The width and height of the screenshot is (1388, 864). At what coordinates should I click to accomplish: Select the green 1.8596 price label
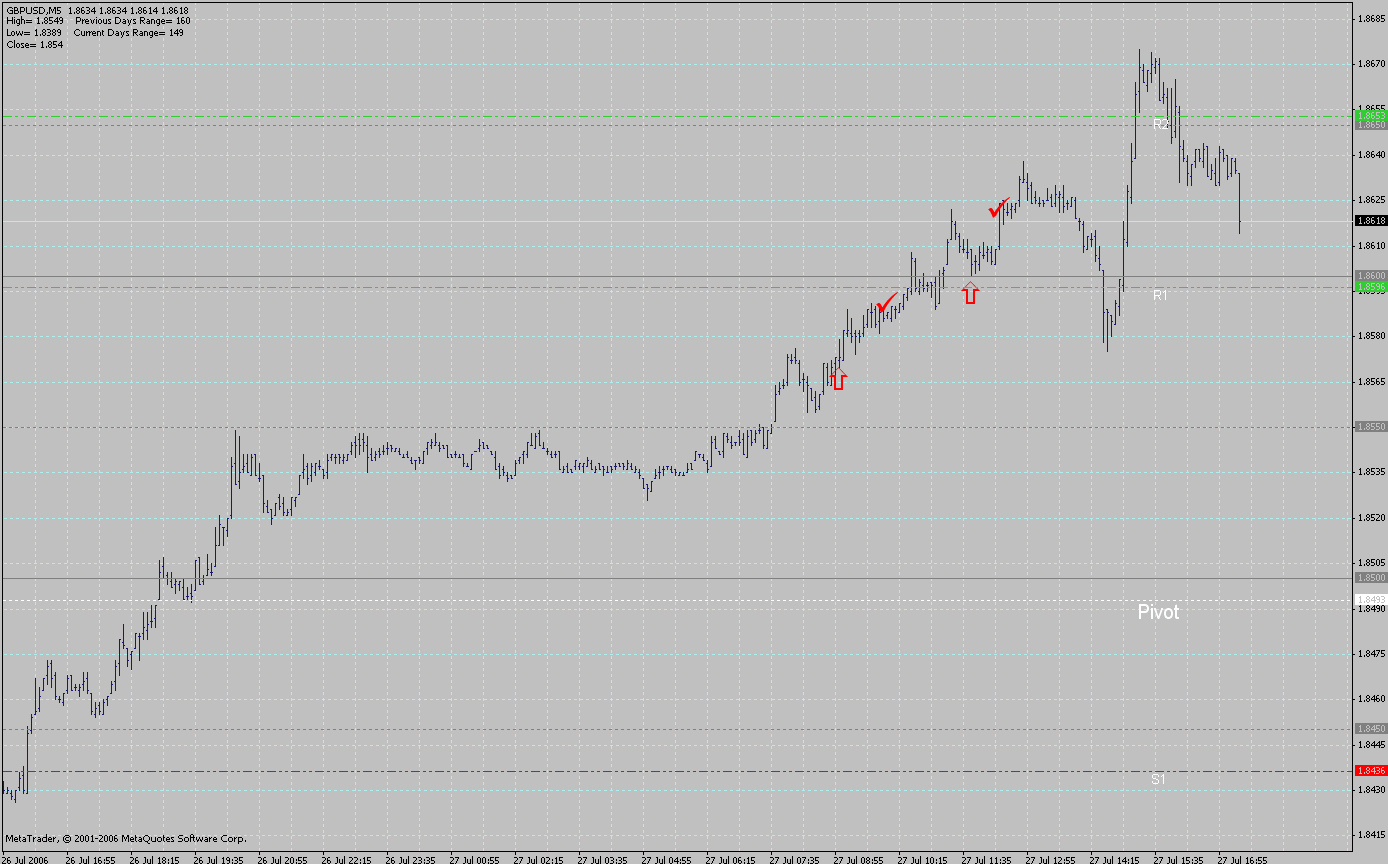click(1371, 287)
